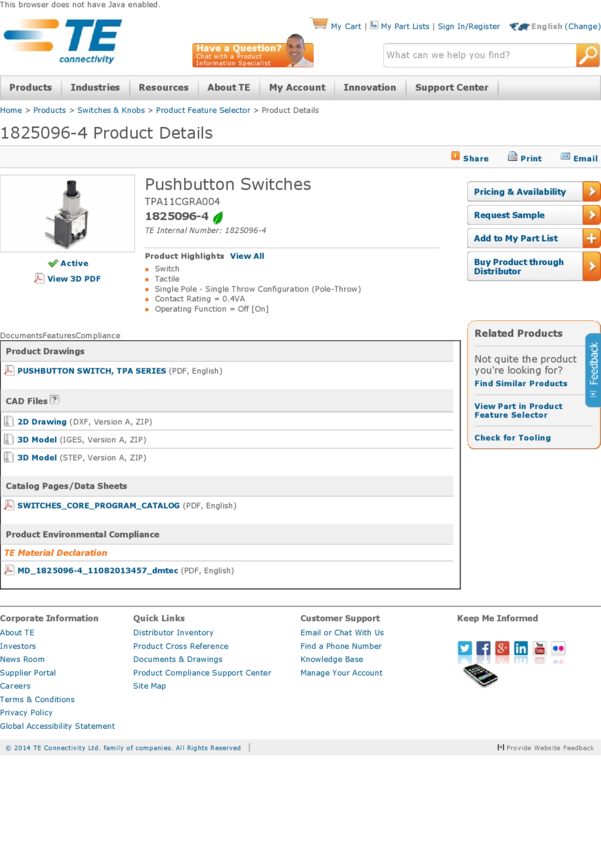Click the PDF icon beside PUSHBUTTON SWITCH drawing
Image resolution: width=601 pixels, height=850 pixels.
pos(9,370)
